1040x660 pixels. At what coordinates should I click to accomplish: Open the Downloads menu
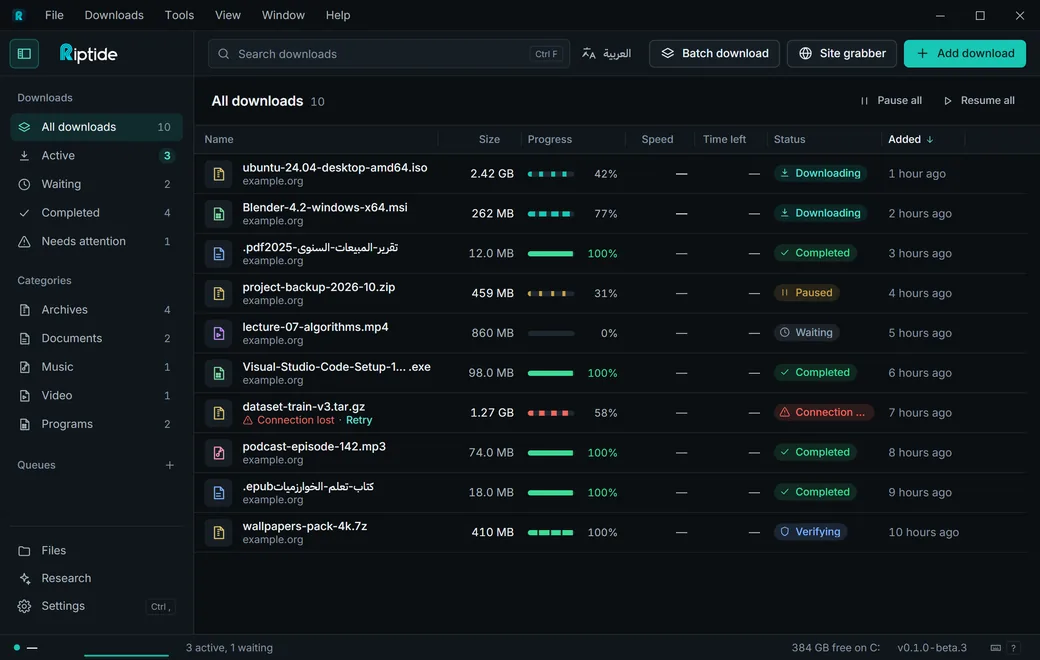[x=114, y=15]
